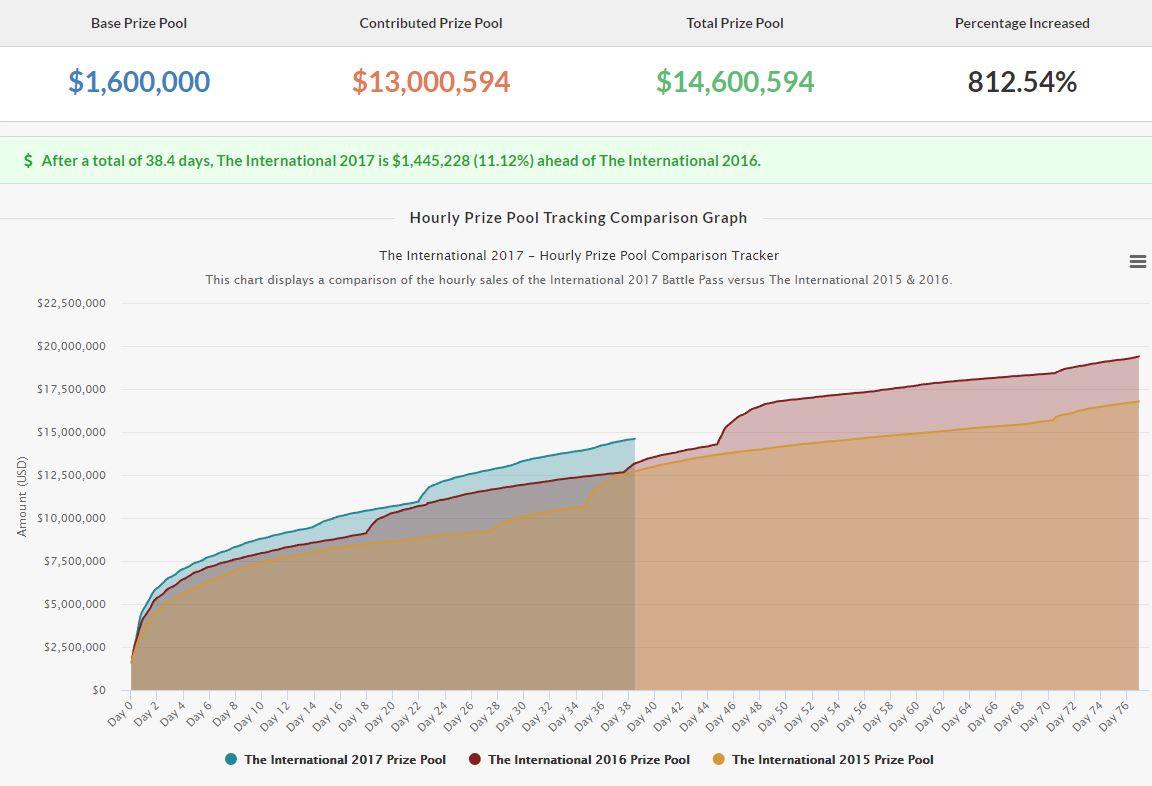Toggle The International 2015 Prize Pool series

pyautogui.click(x=832, y=760)
